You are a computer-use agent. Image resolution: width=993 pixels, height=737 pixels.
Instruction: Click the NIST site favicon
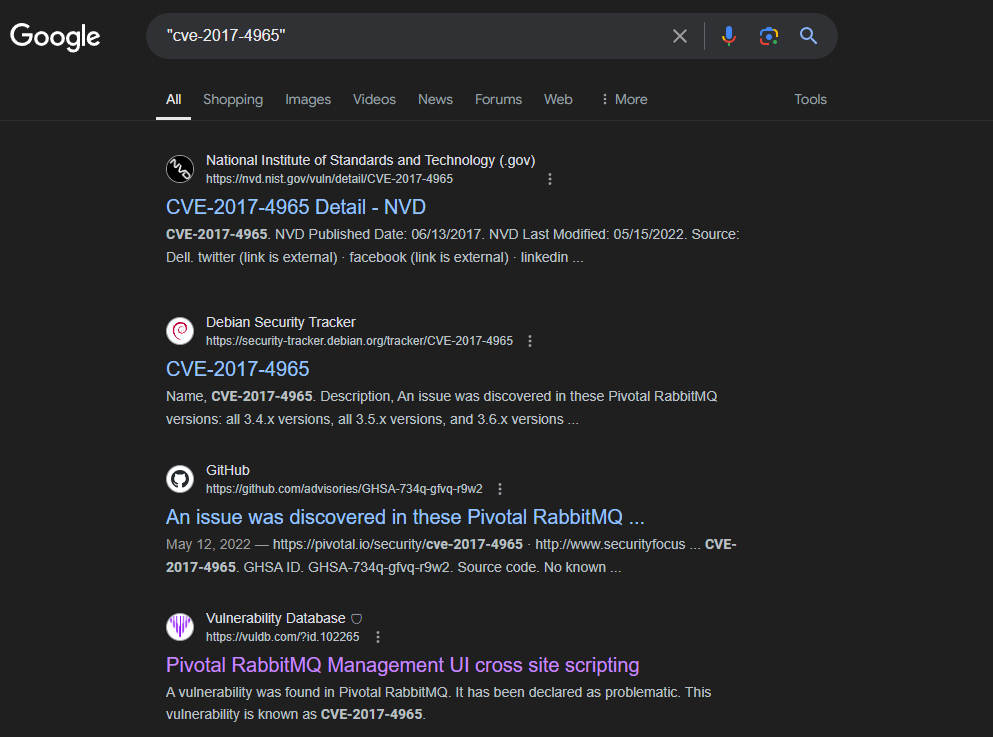180,169
